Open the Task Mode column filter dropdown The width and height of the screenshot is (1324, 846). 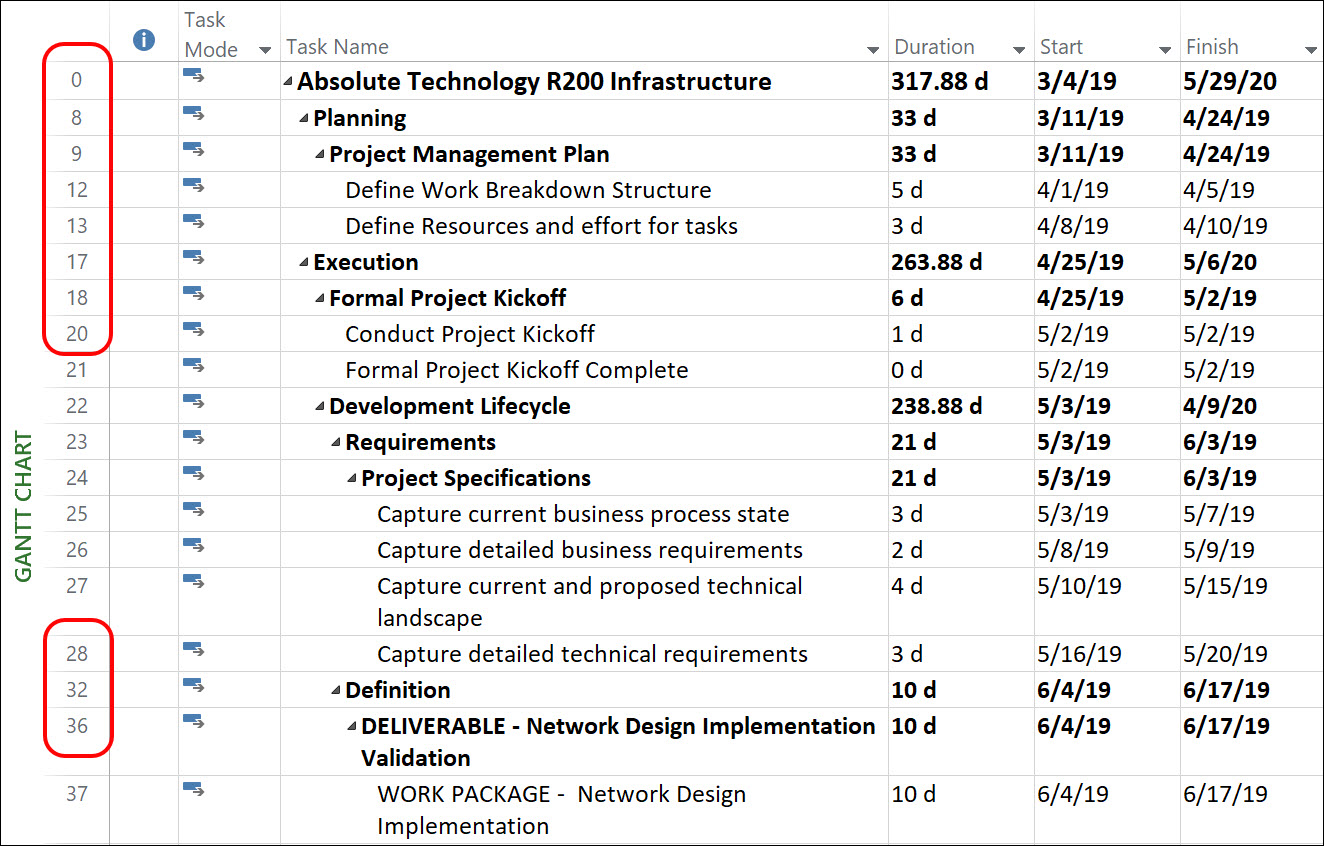(x=265, y=50)
